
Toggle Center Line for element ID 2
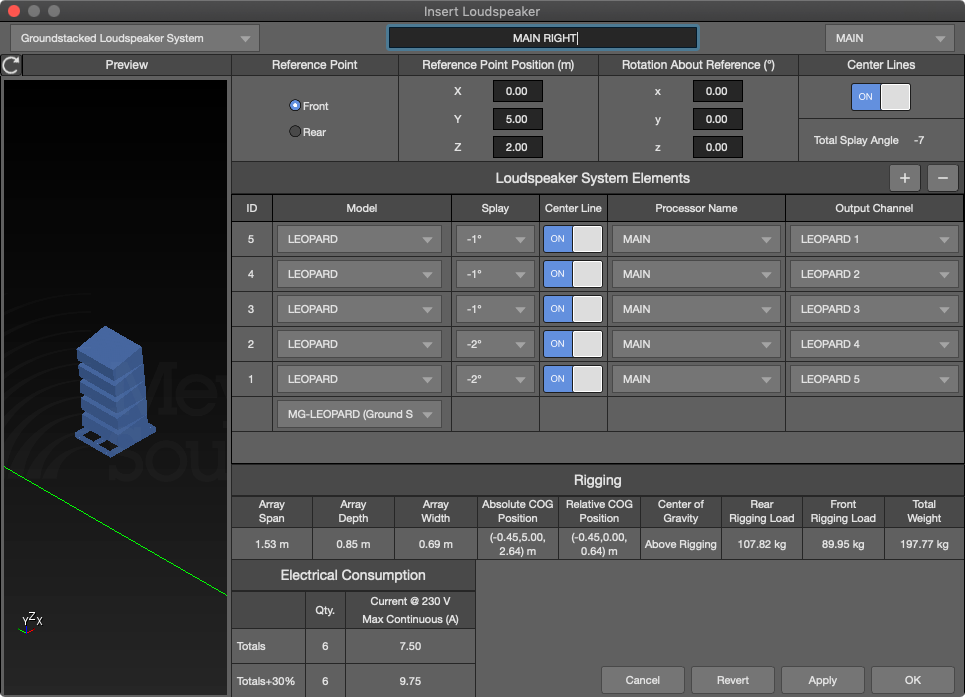click(x=572, y=344)
